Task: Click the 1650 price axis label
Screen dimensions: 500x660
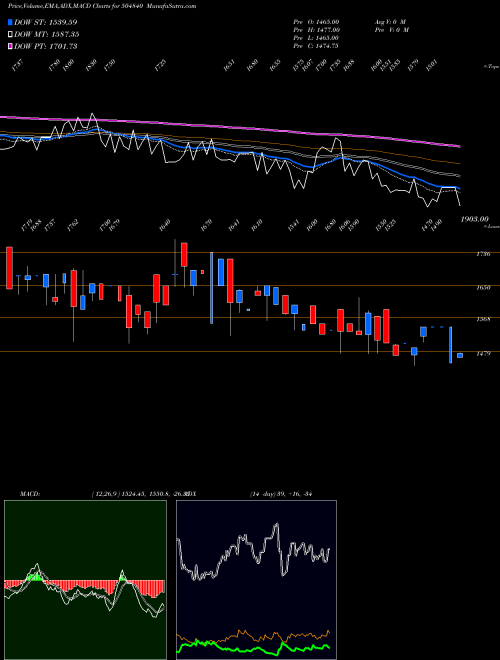Action: coord(483,288)
